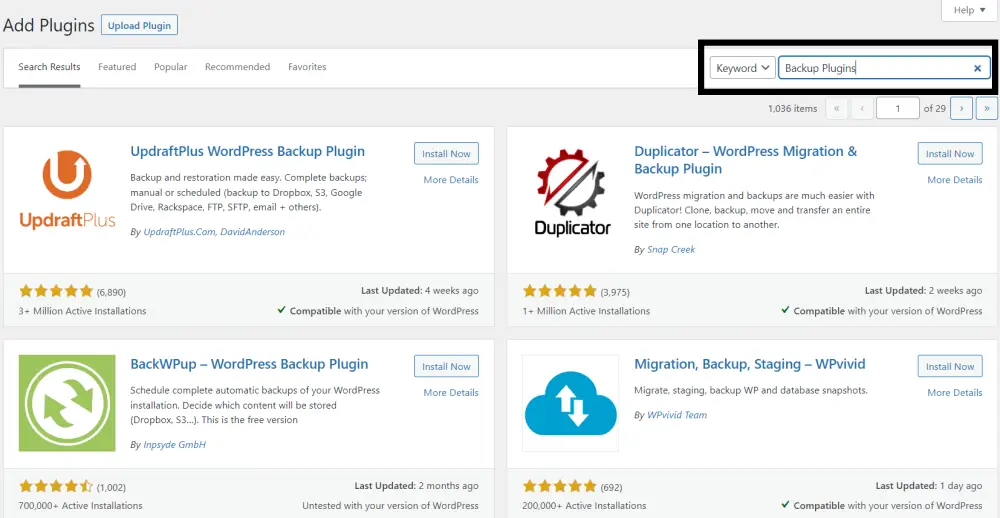The image size is (1000, 518).
Task: View More Details for Duplicator
Action: 955,180
